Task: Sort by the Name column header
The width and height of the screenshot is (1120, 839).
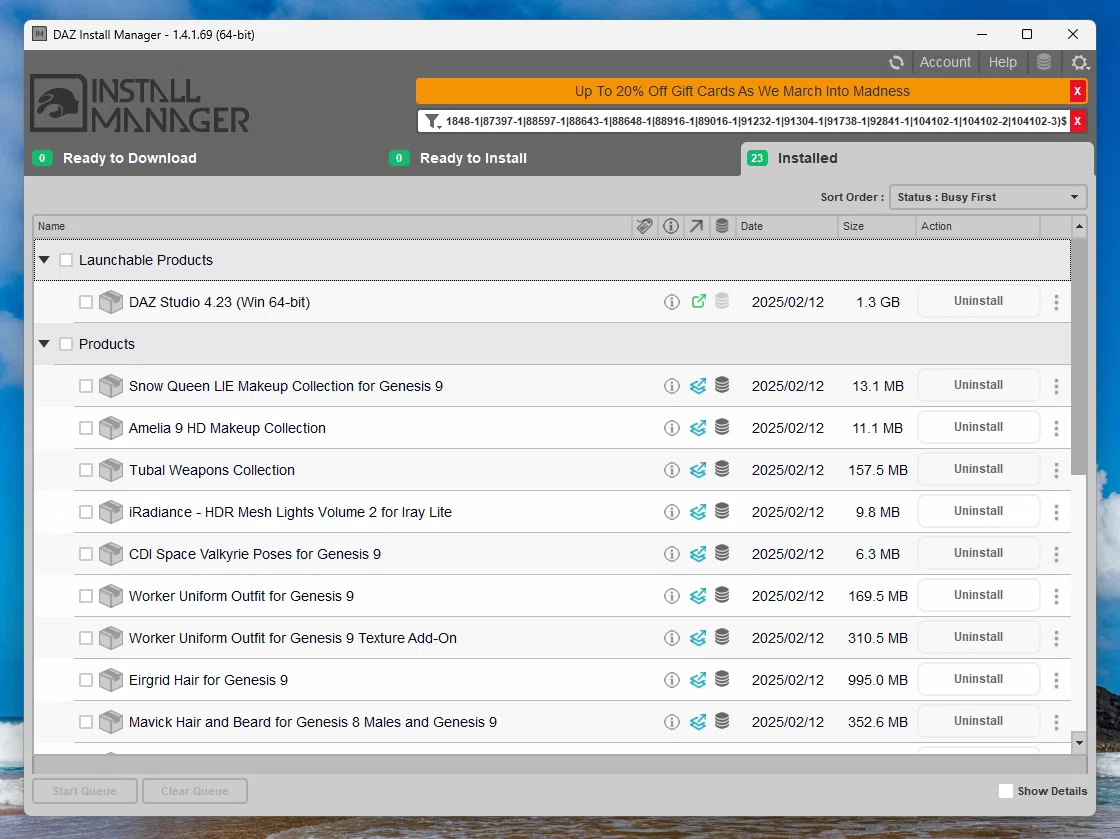Action: (332, 226)
